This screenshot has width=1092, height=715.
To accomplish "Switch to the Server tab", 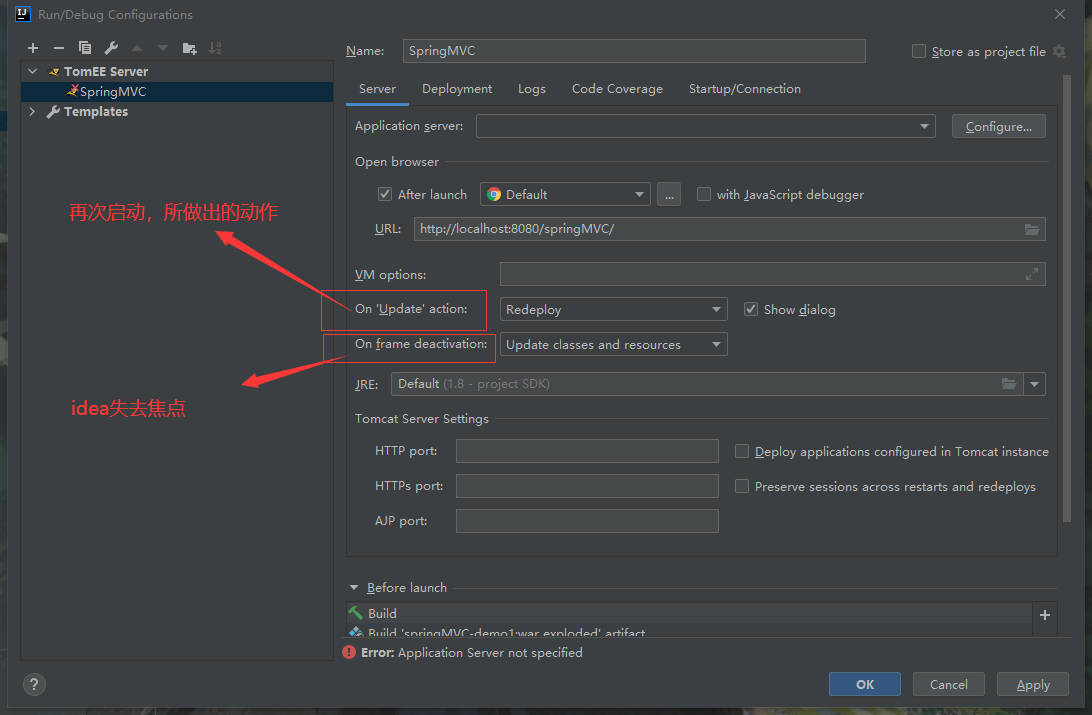I will tap(377, 89).
